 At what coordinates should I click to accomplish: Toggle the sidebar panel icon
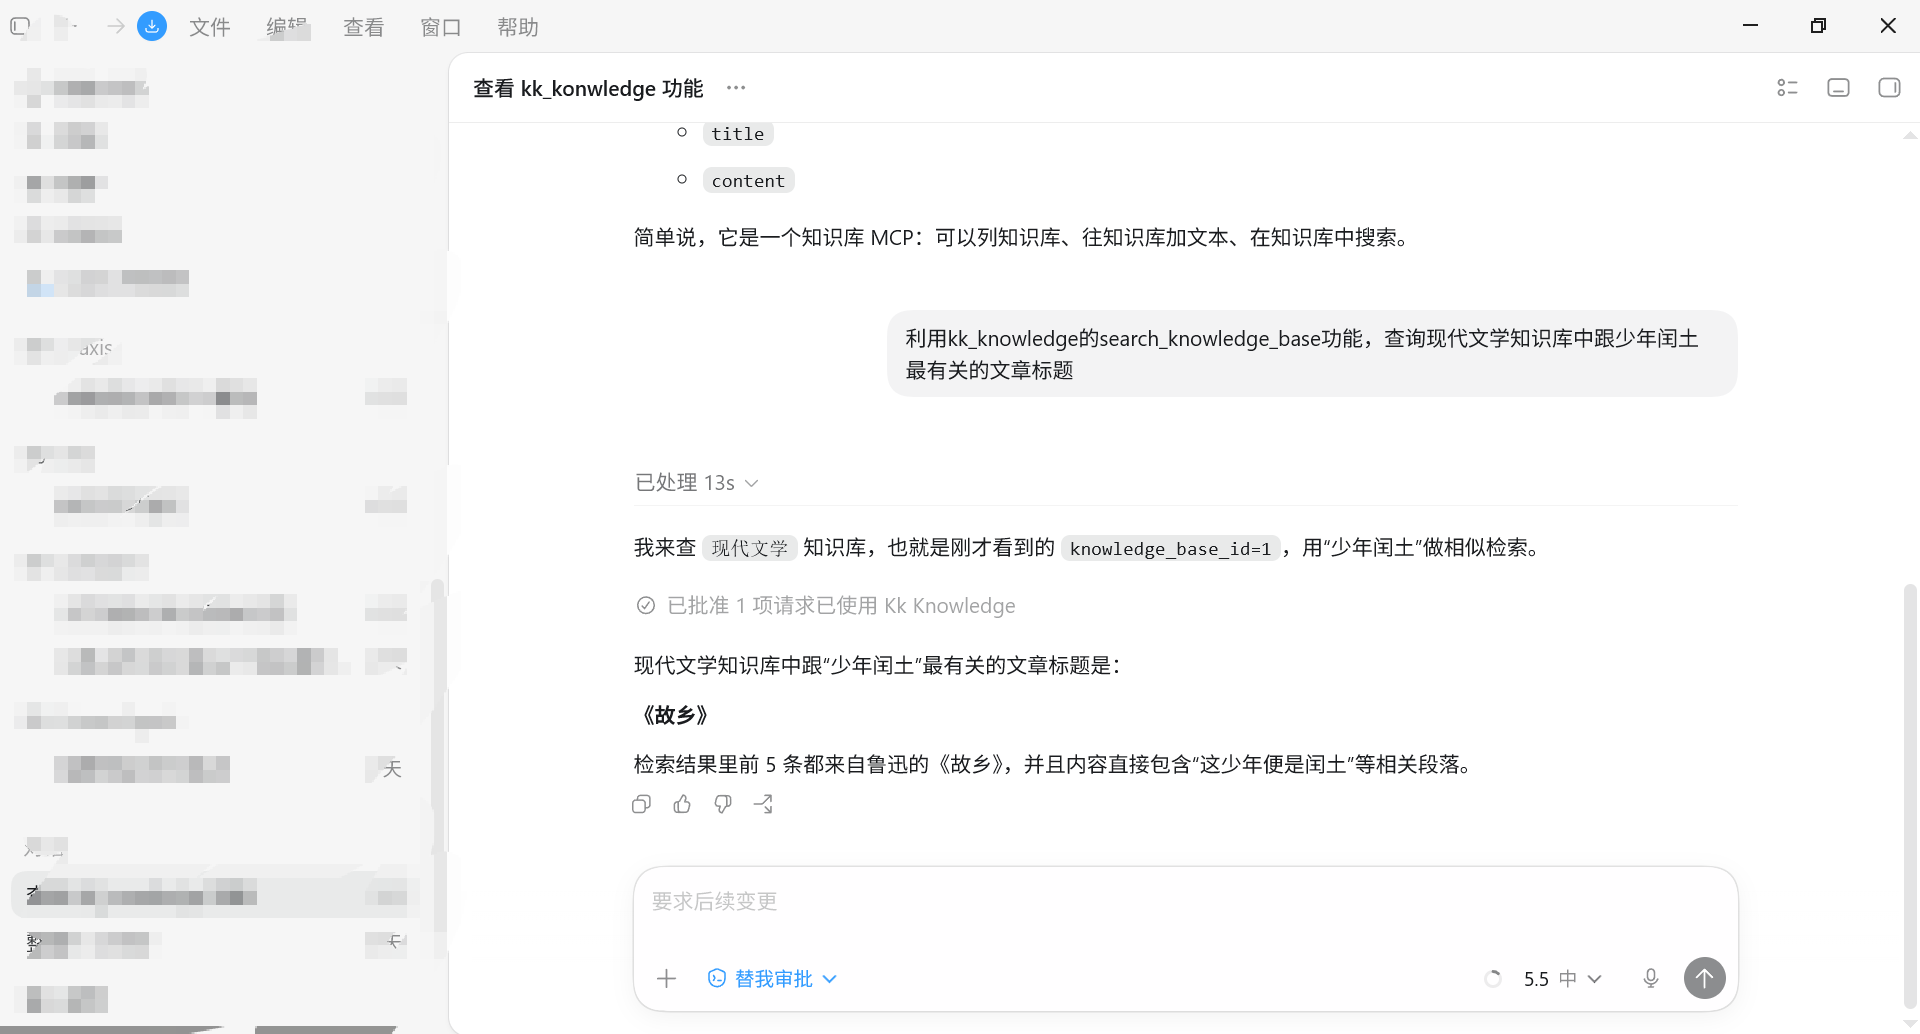pos(20,26)
